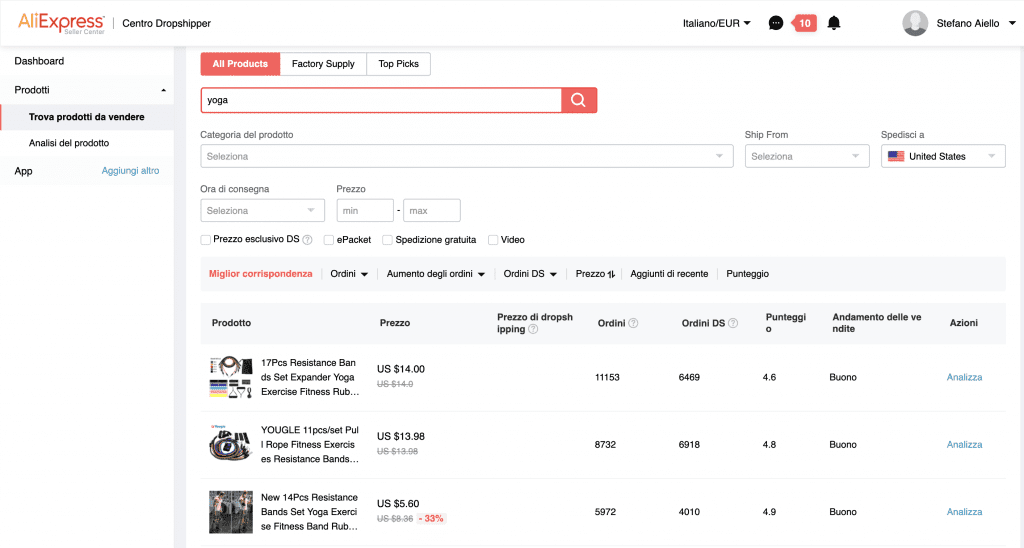The image size is (1024, 548).
Task: Expand the Ordini DS sort dropdown
Action: [530, 274]
